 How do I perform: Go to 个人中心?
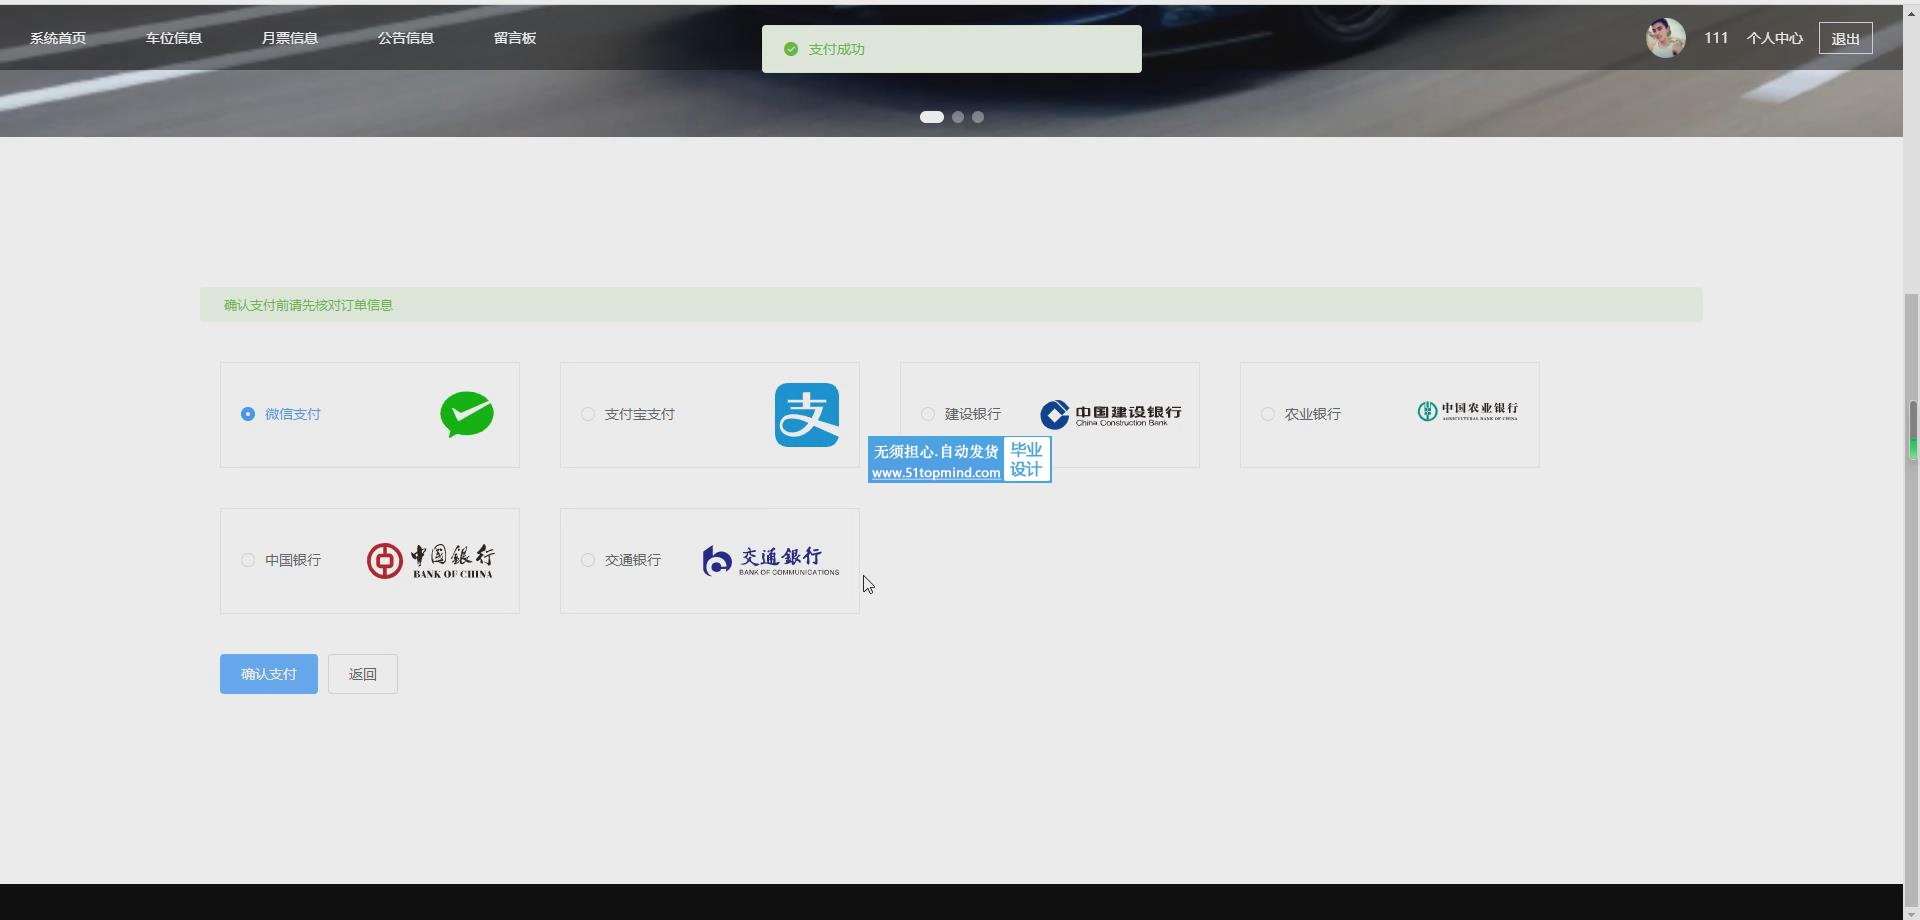point(1775,38)
